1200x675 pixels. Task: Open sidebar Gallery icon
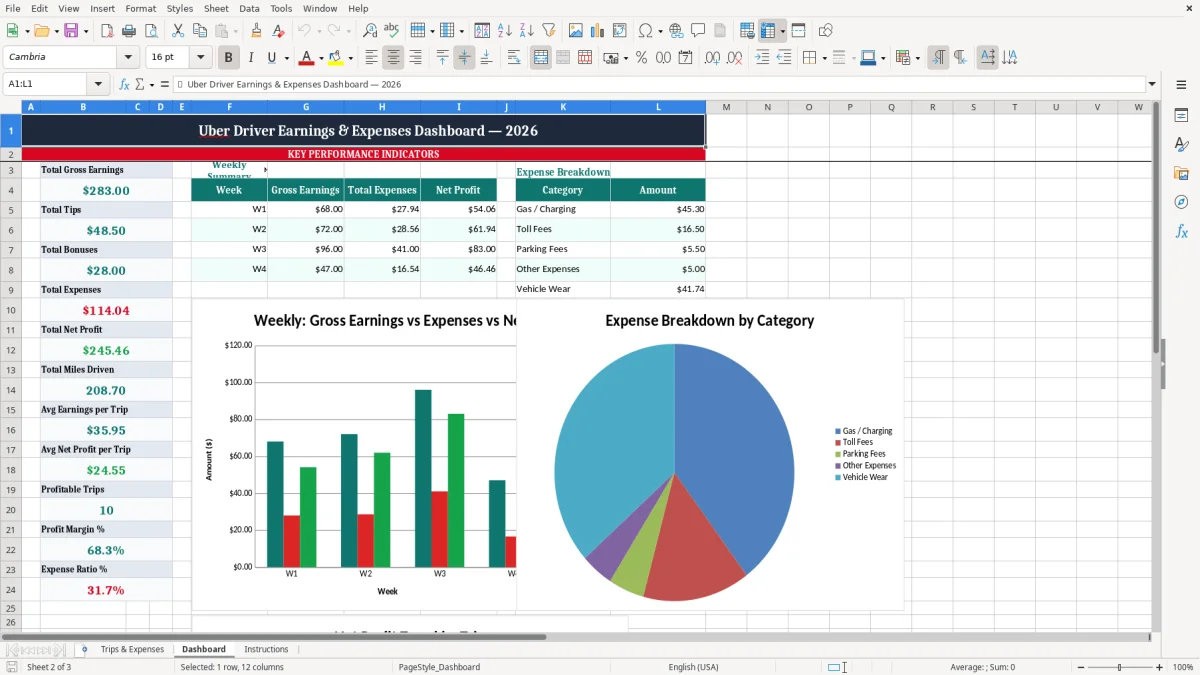point(1181,173)
